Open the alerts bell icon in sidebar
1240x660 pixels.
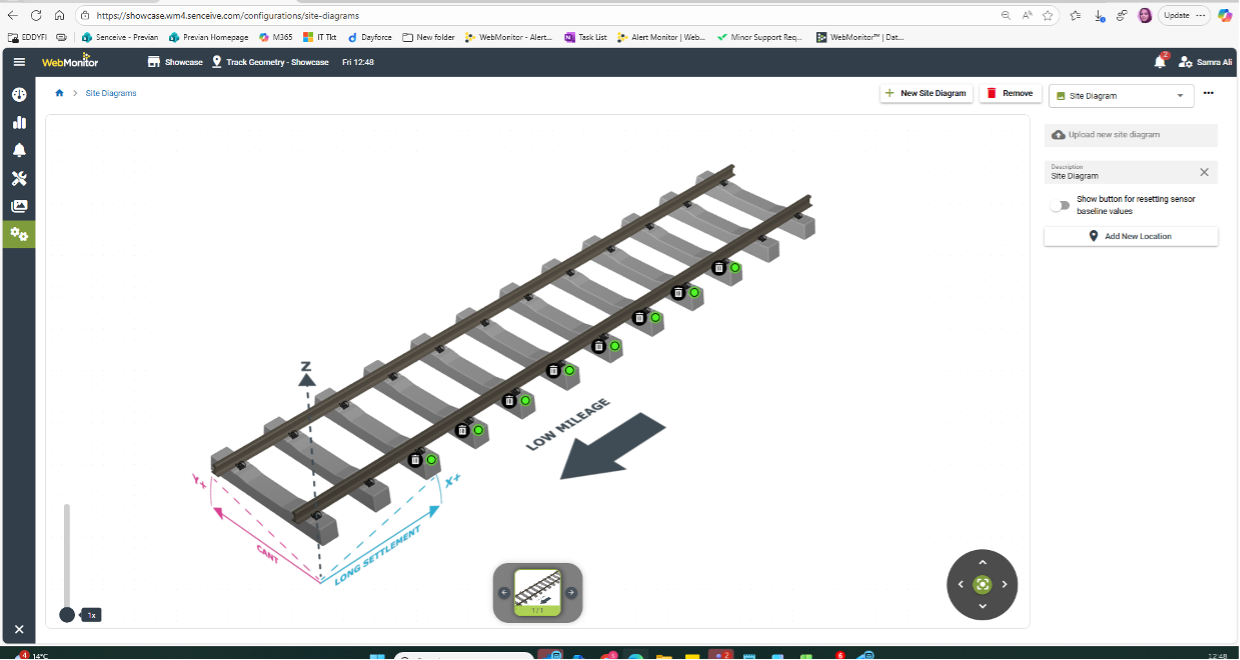coord(18,150)
